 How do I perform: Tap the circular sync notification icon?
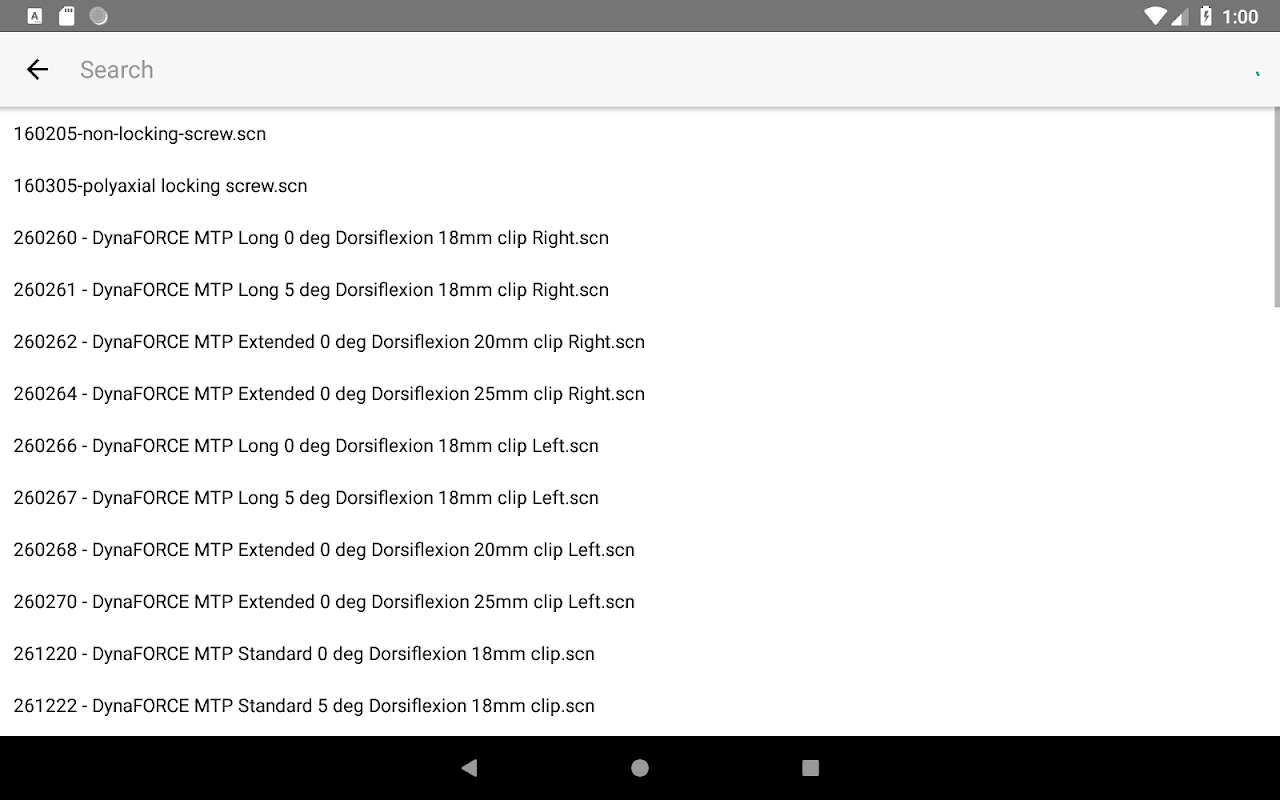(98, 16)
